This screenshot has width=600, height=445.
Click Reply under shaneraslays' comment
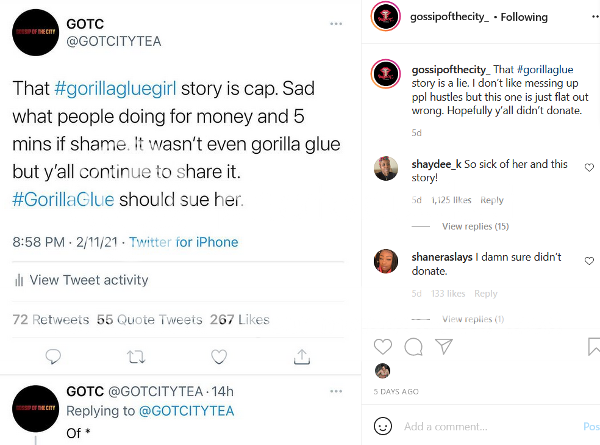[x=486, y=294]
